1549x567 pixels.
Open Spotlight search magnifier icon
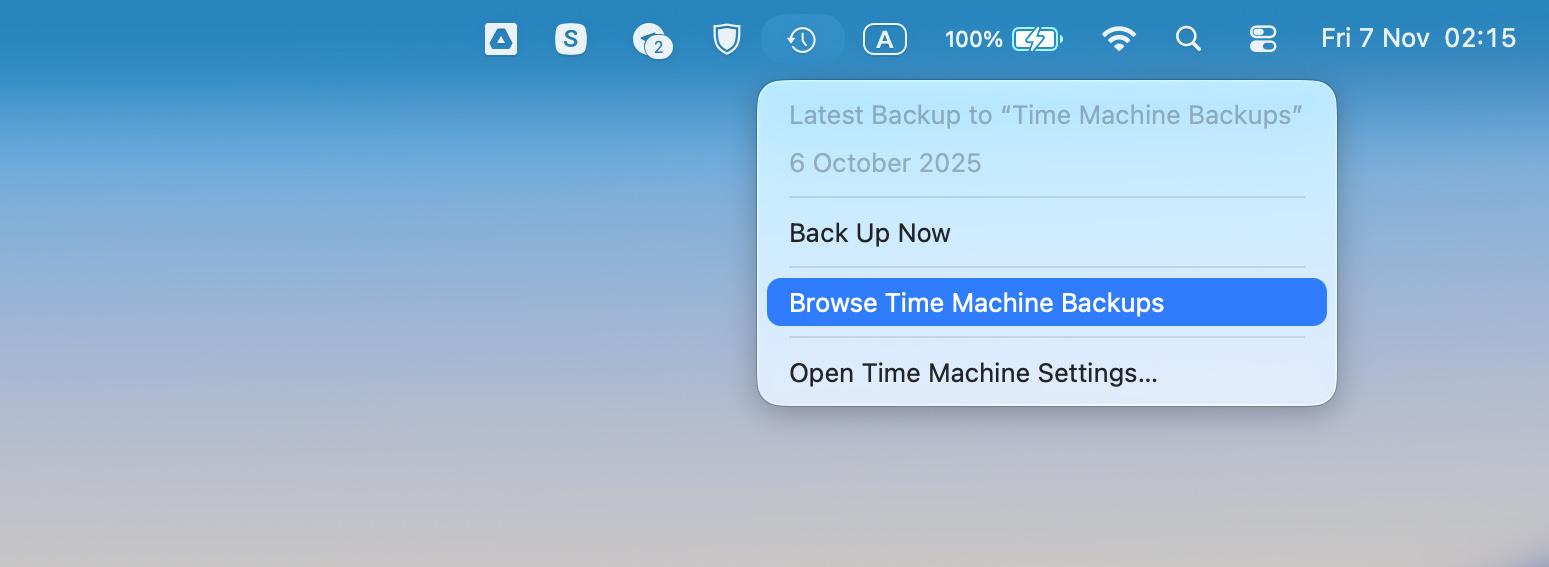tap(1188, 39)
